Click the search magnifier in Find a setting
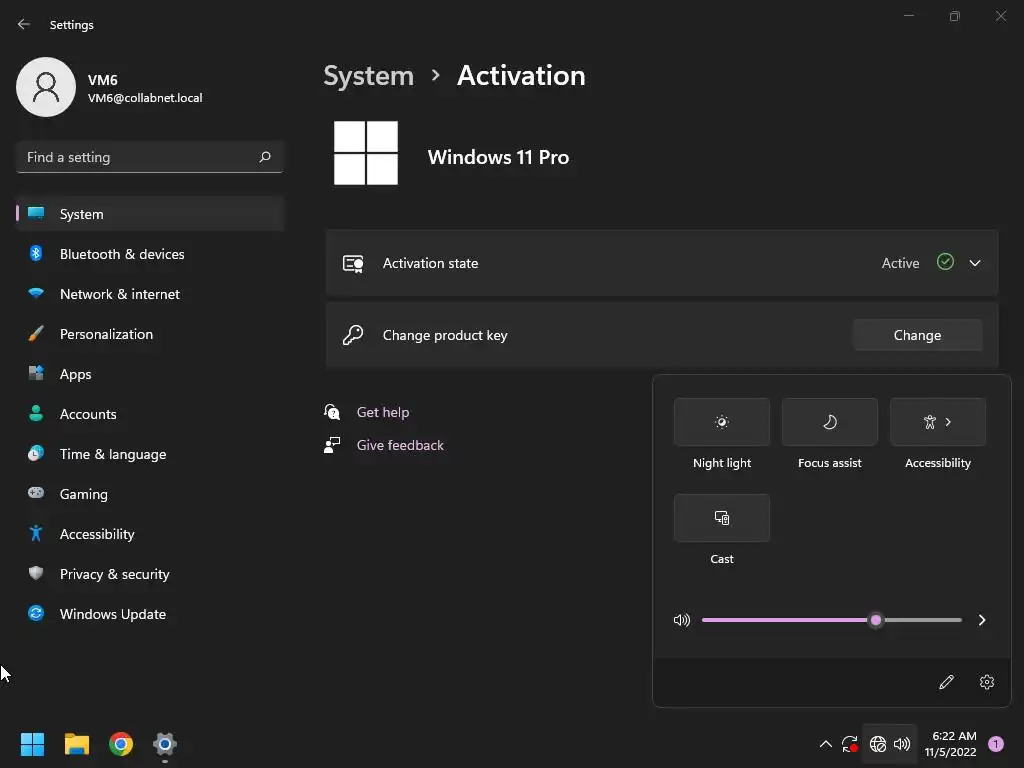The image size is (1024, 768). 265,157
